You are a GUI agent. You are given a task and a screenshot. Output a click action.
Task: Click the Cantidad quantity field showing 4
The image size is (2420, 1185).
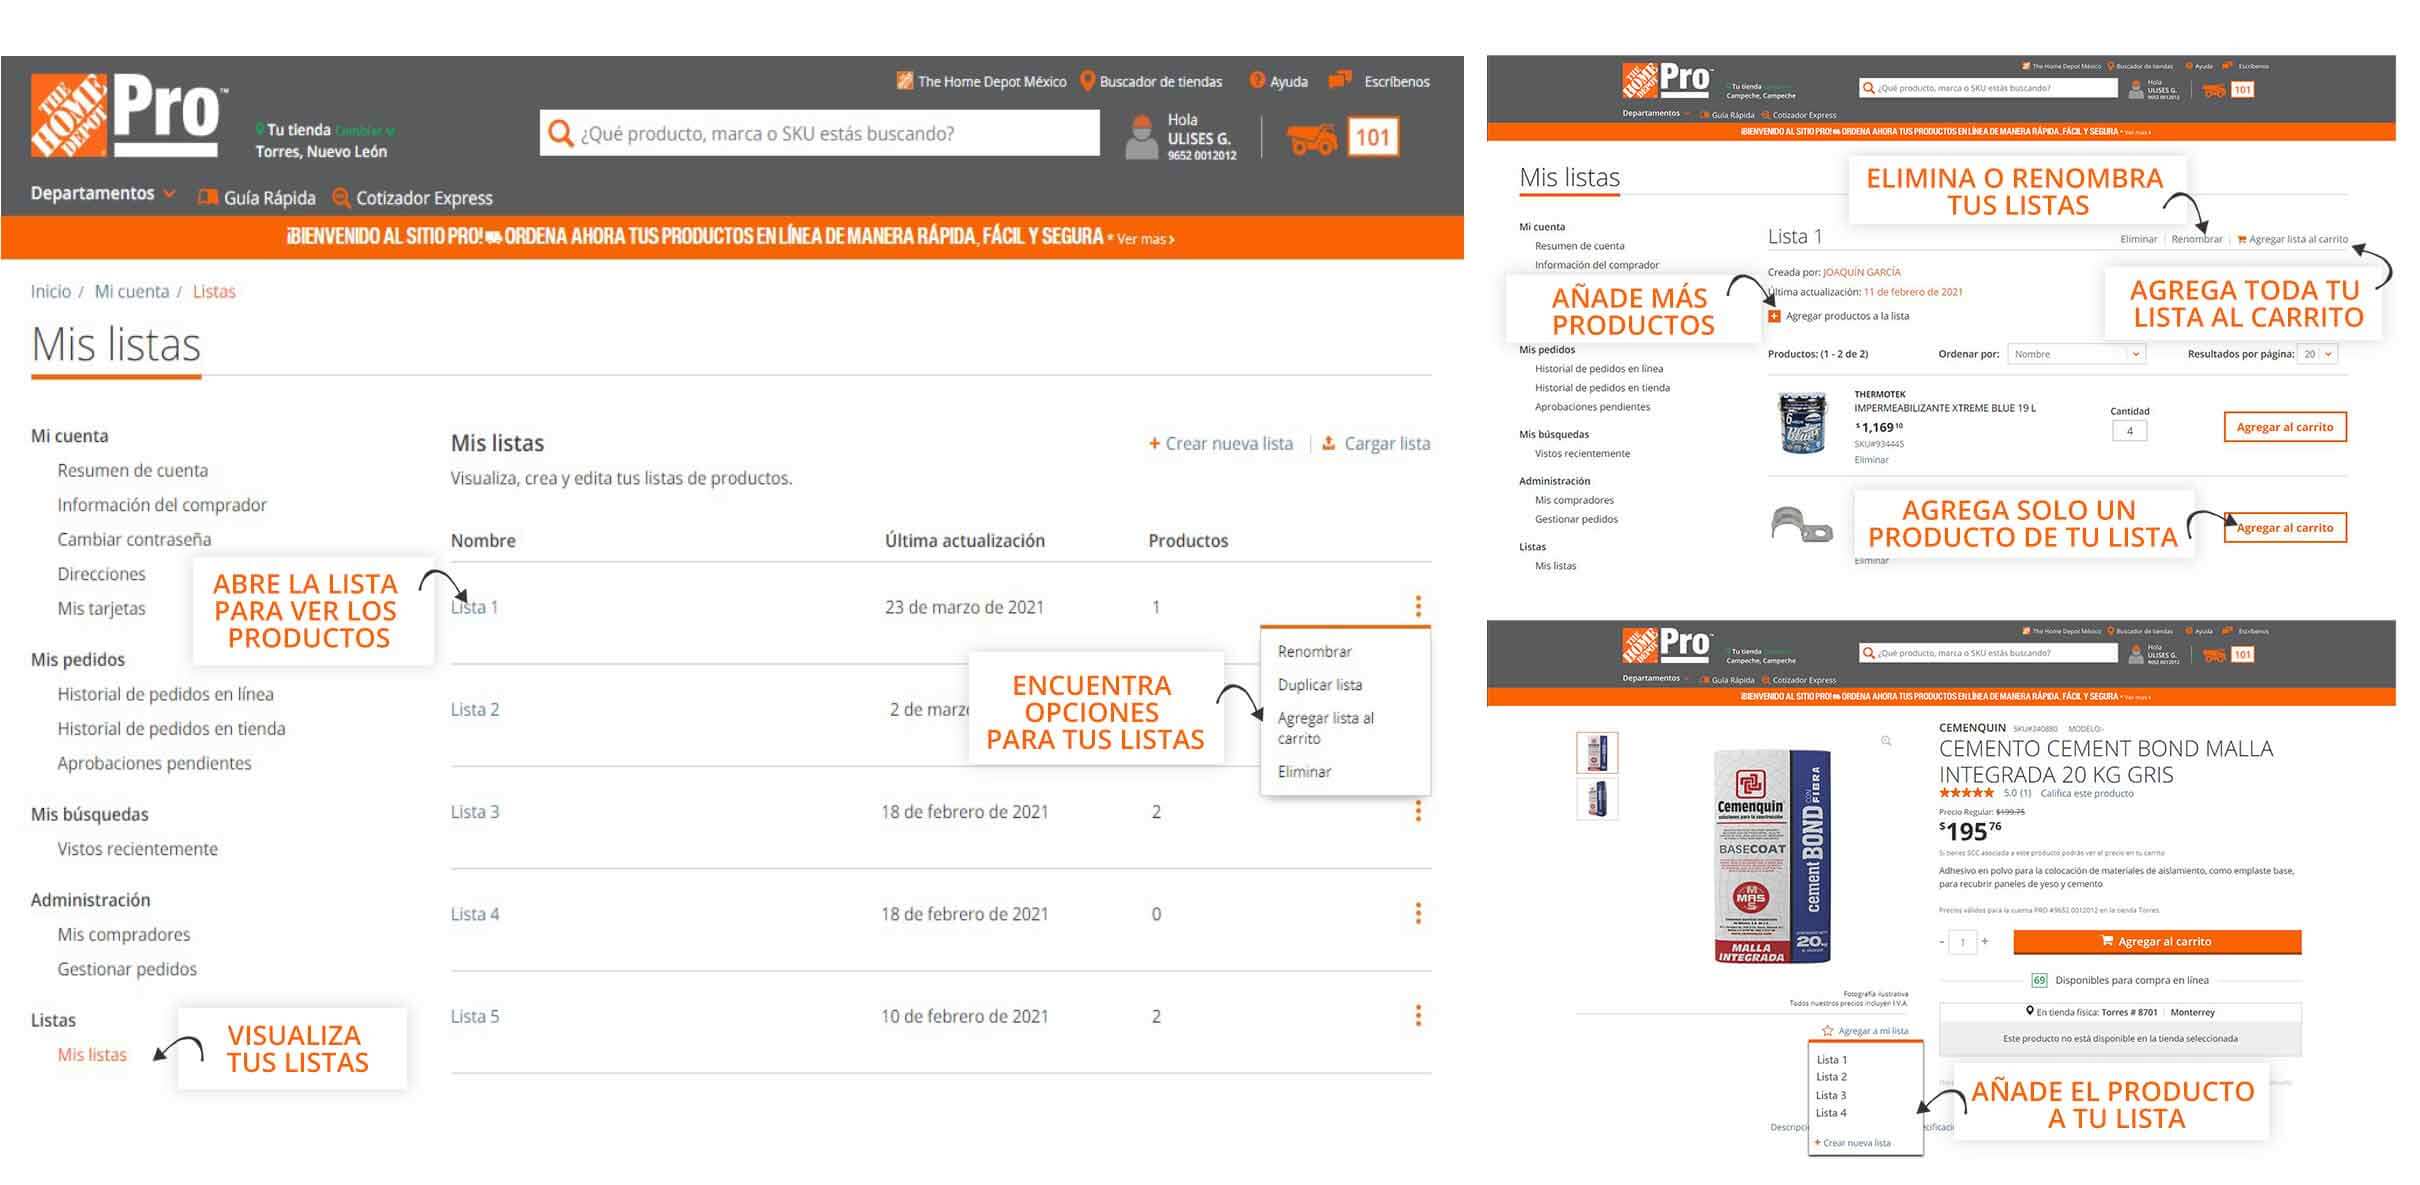point(2130,431)
